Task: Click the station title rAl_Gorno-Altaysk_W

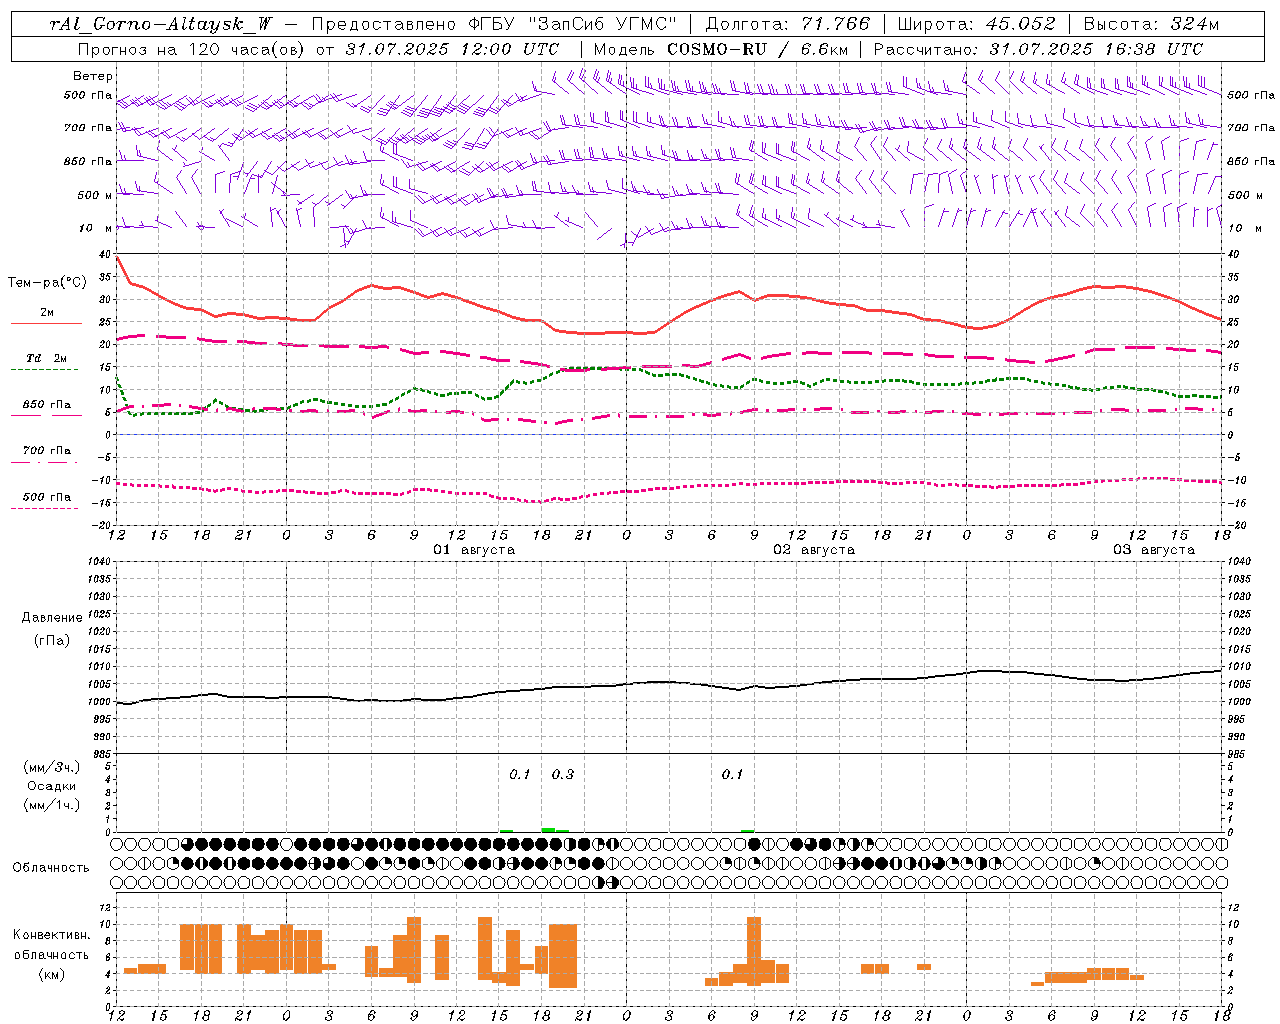Action: 160,24
